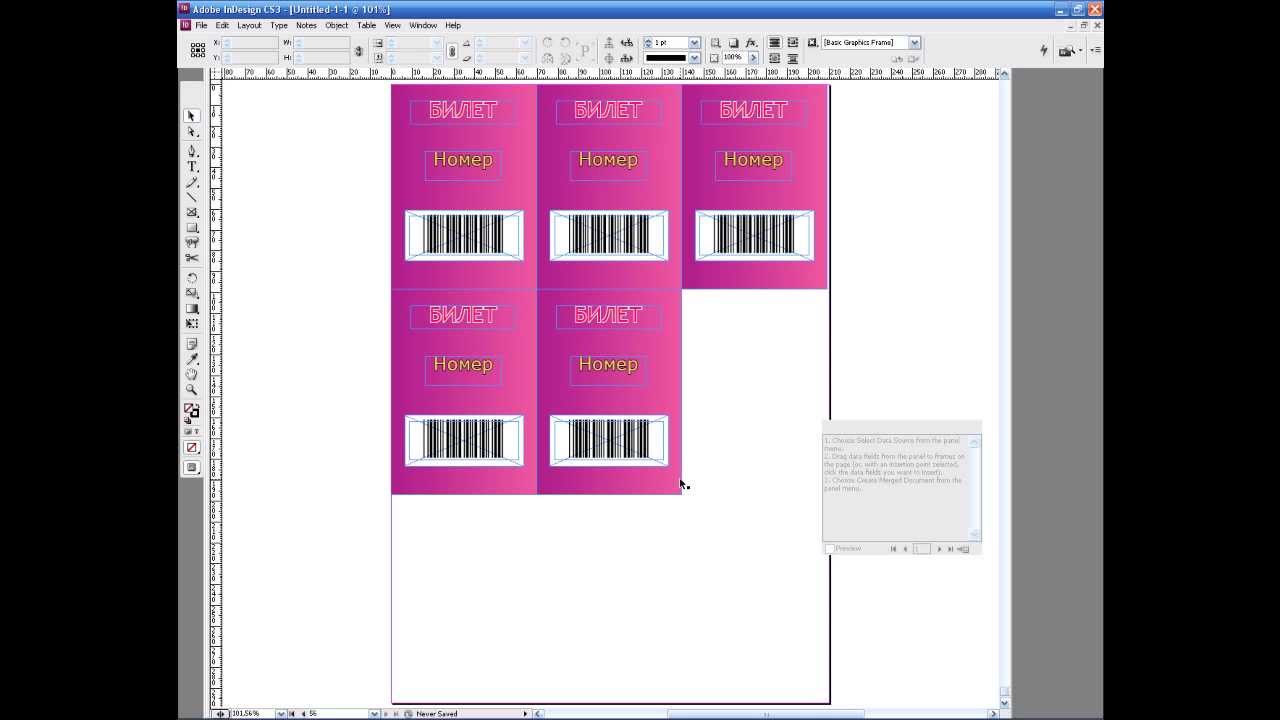Click the Never Saved status text

pos(437,714)
